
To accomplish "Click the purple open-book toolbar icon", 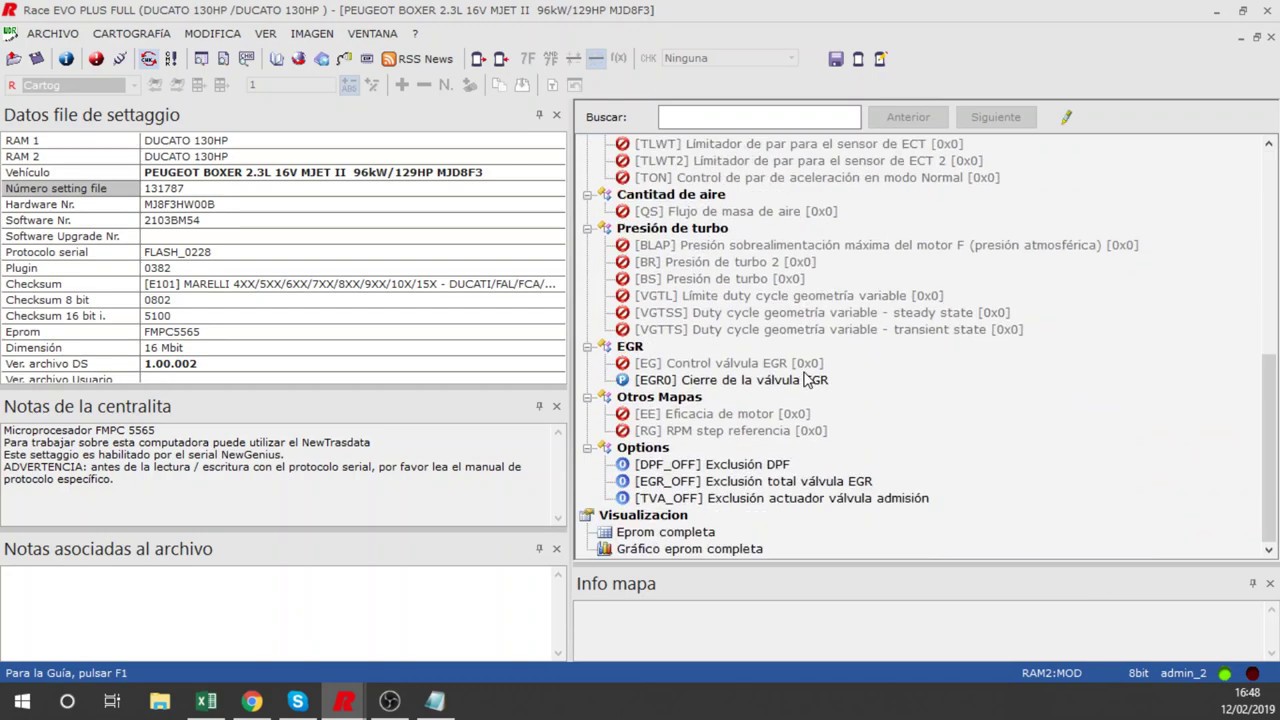I will tap(276, 59).
